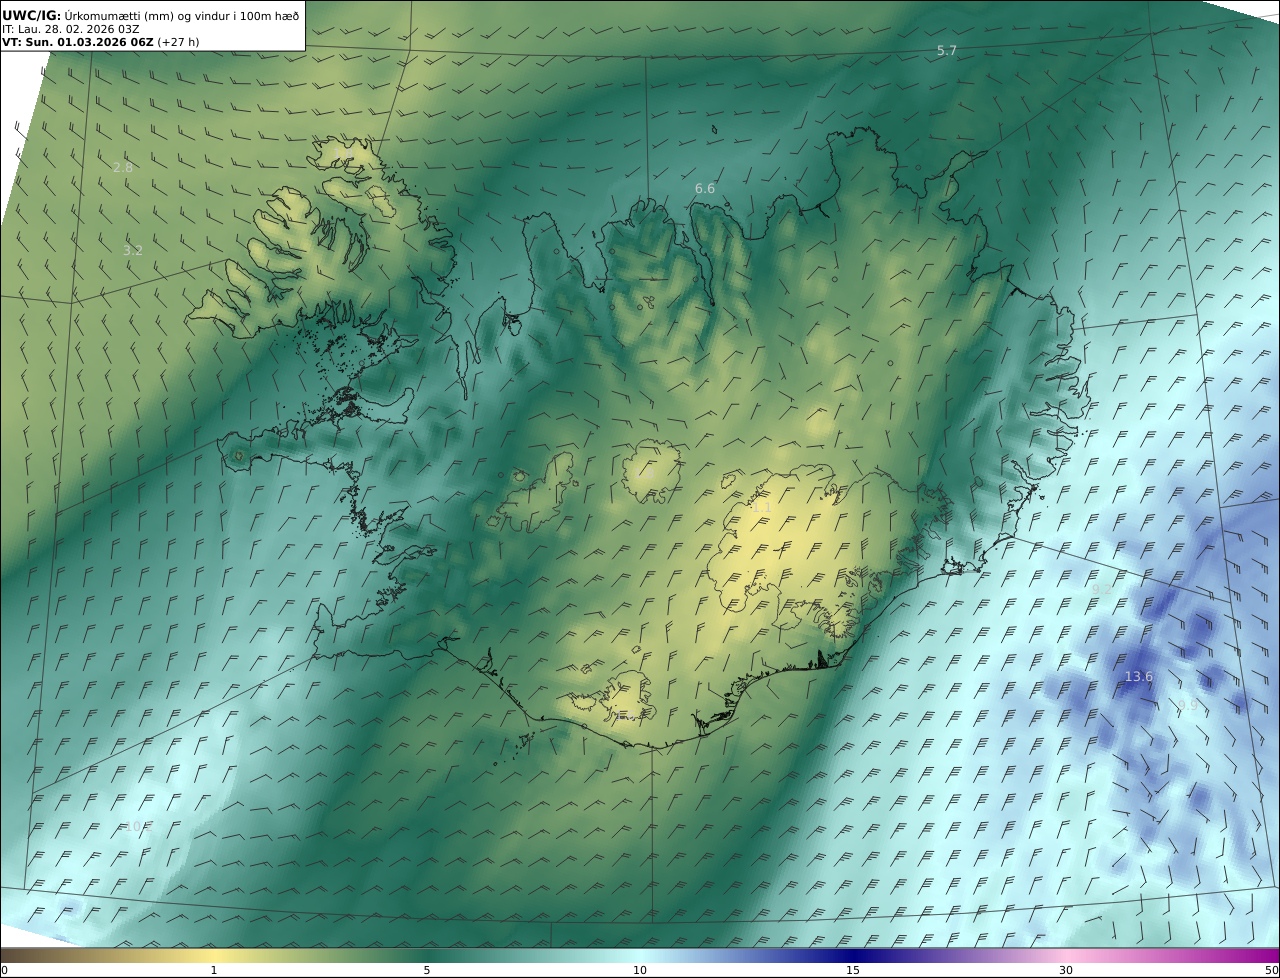Click the colorbar tick labeled 15
Viewport: 1280px width, 978px height.
(x=853, y=970)
